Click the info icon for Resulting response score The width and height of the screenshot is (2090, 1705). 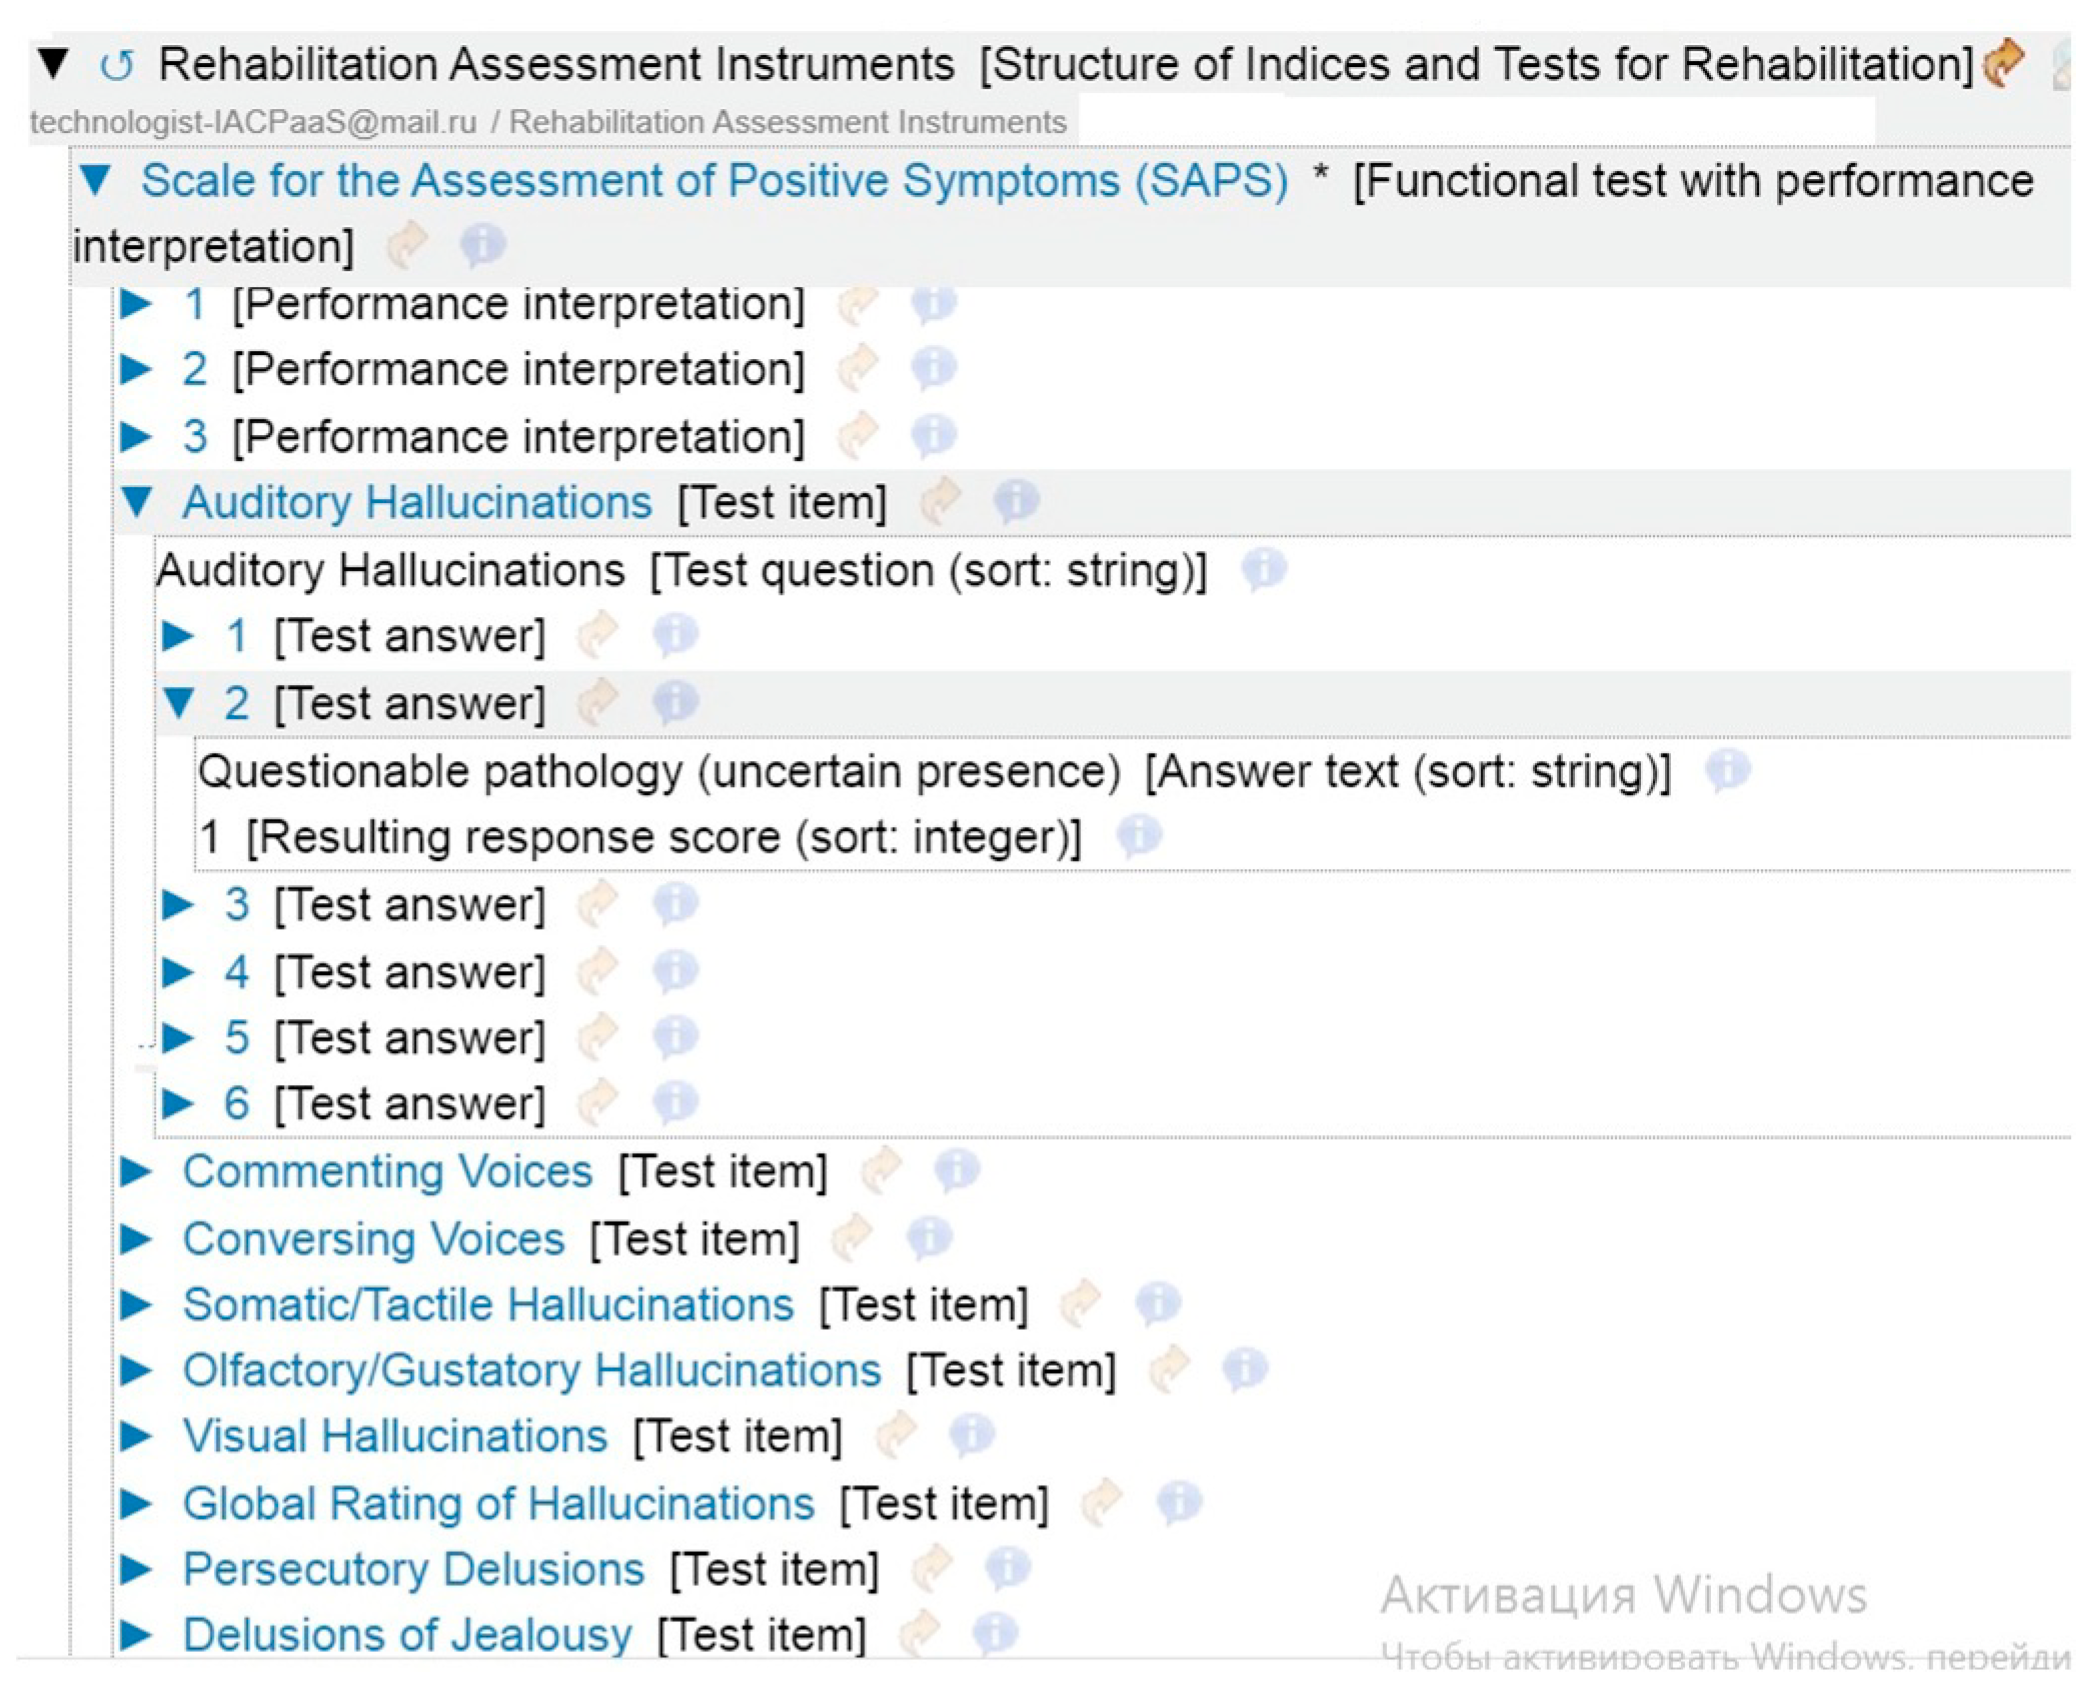[1138, 836]
